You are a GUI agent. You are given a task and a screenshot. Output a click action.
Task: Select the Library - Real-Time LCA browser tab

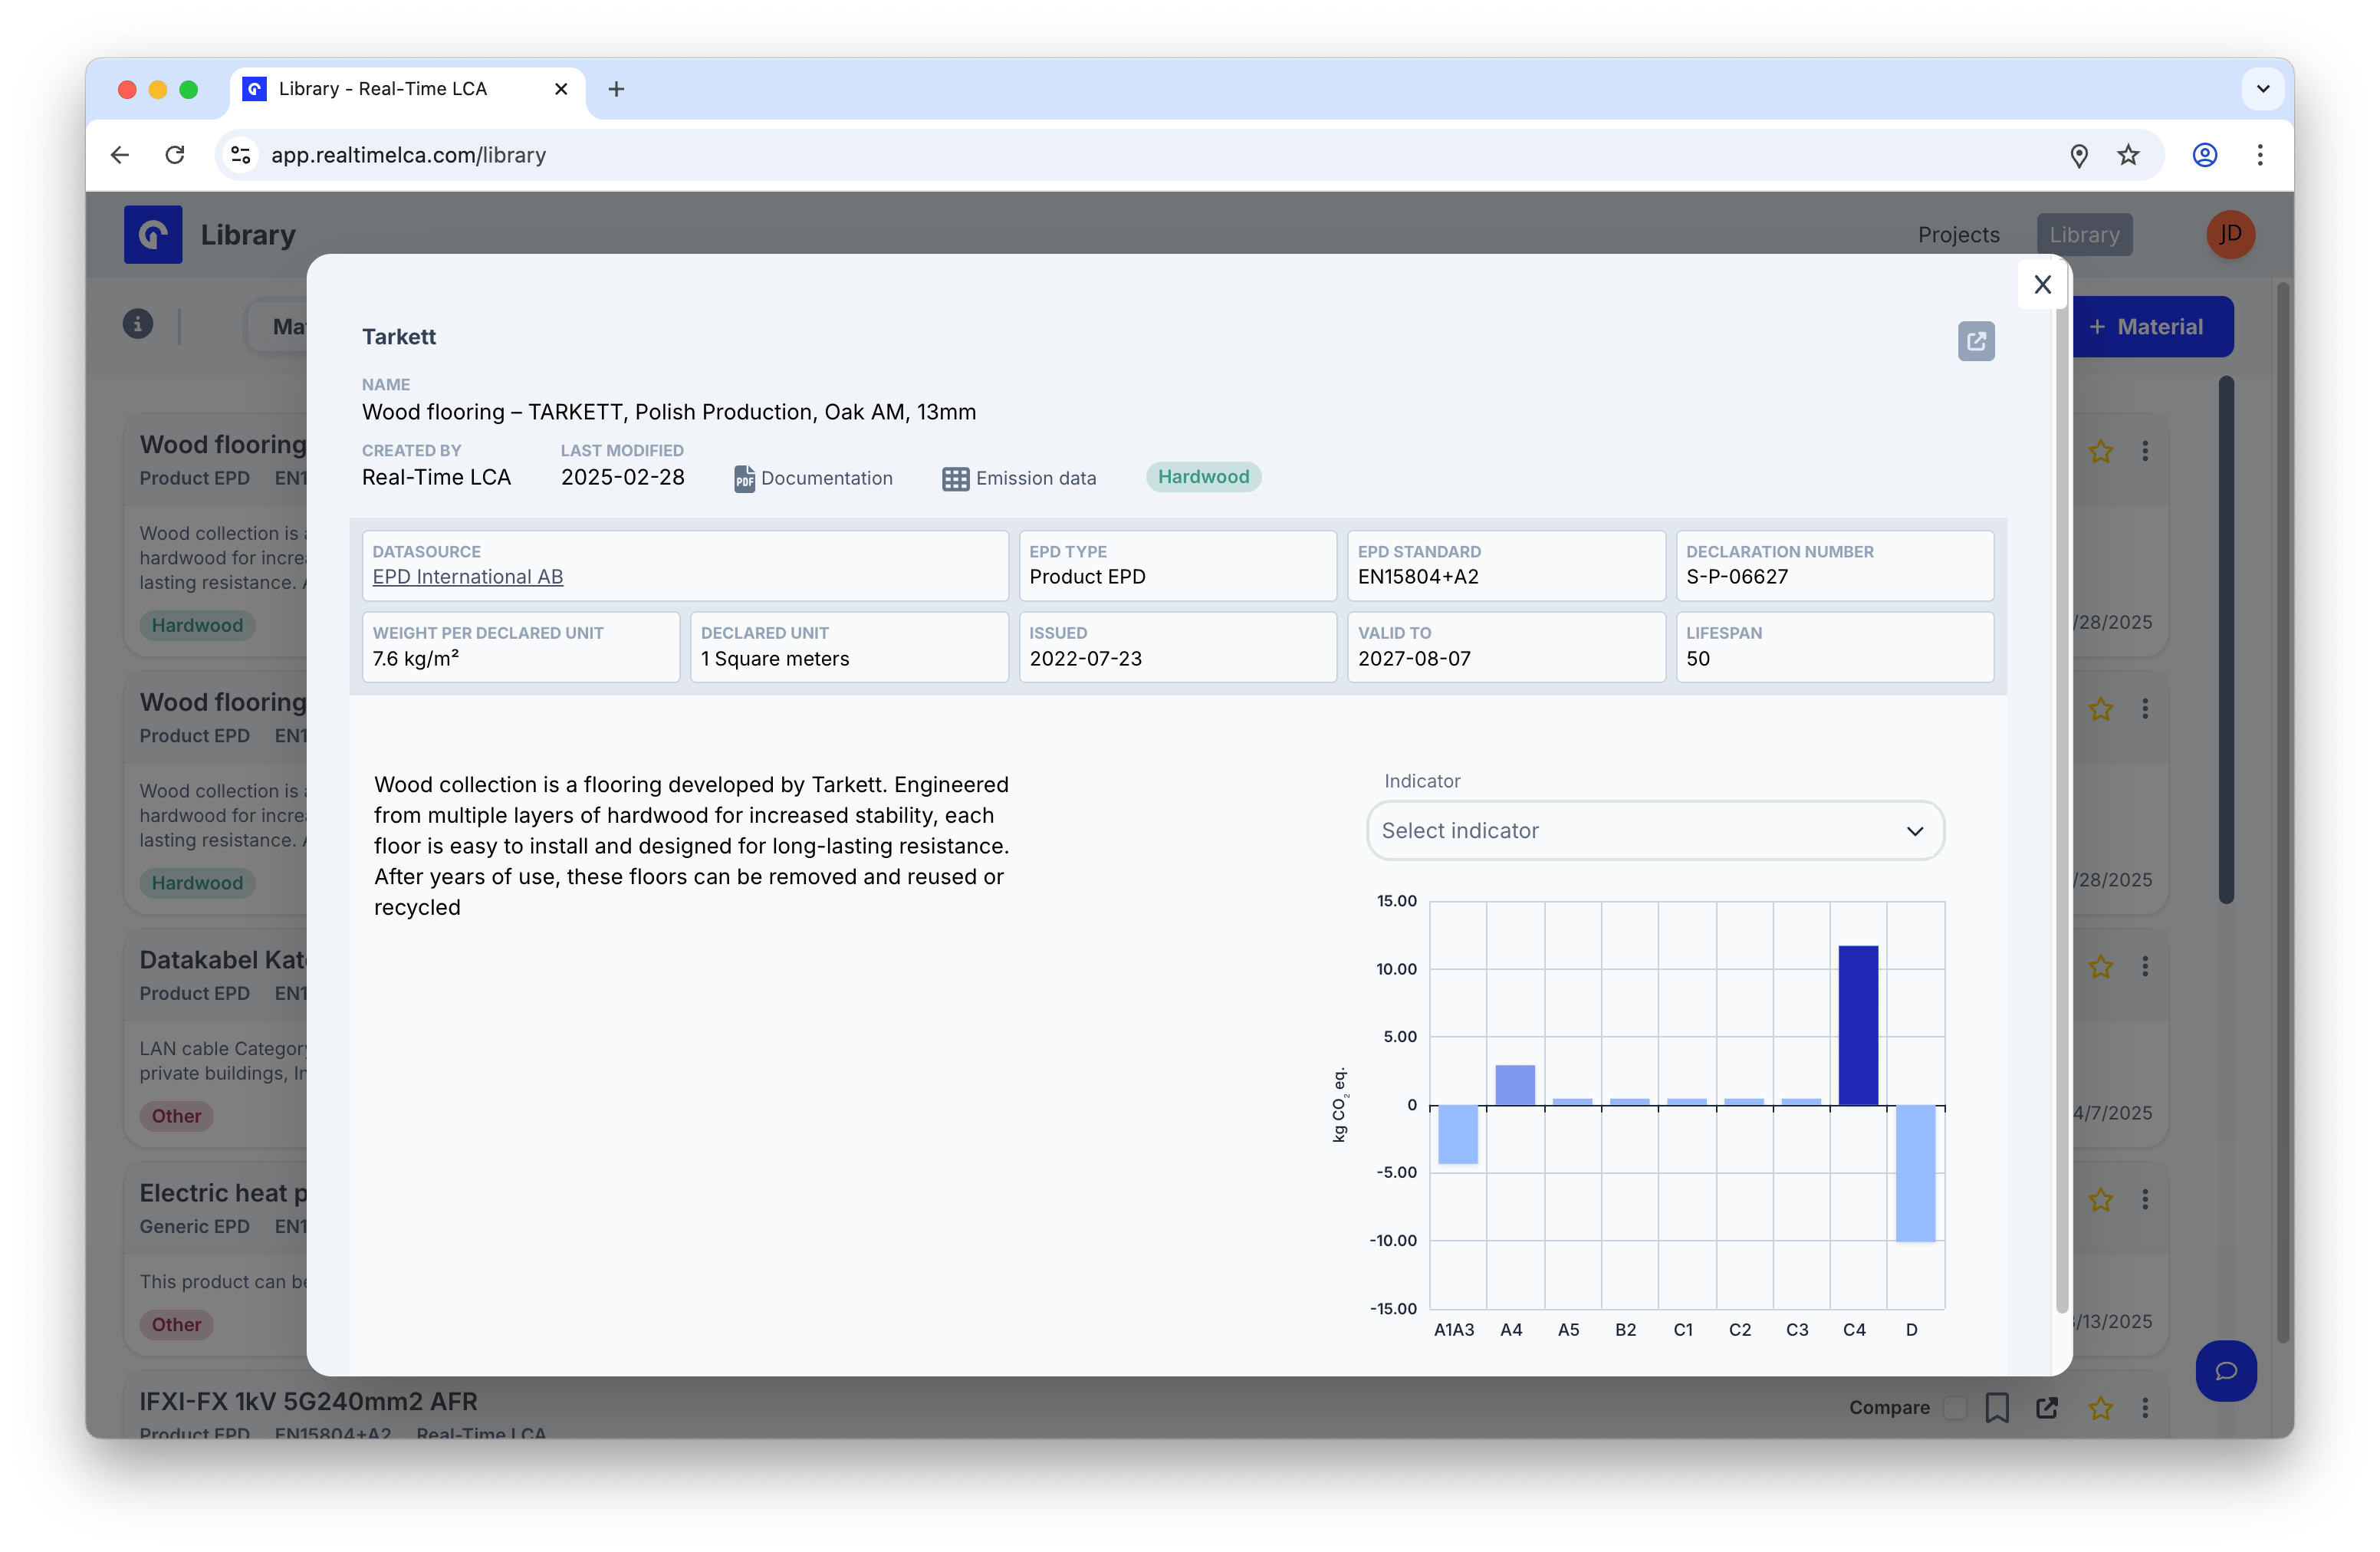[407, 89]
